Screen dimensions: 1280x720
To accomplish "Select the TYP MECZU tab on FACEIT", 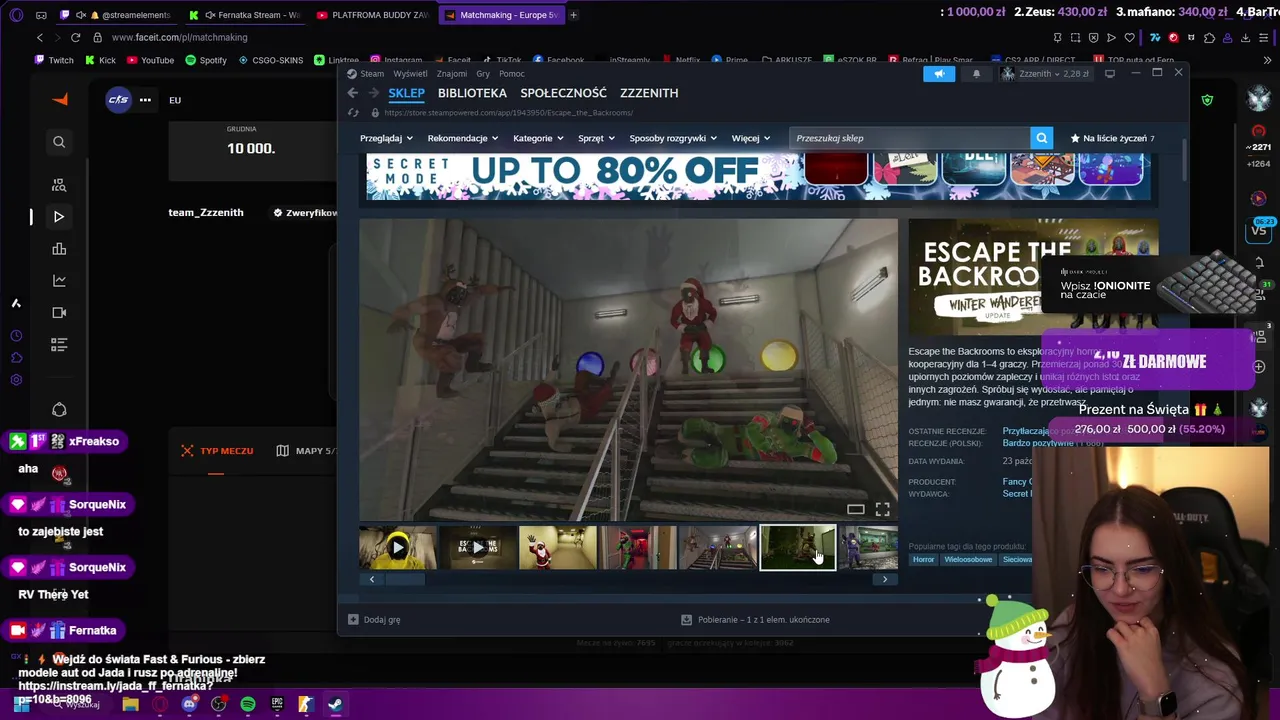I will [x=217, y=451].
